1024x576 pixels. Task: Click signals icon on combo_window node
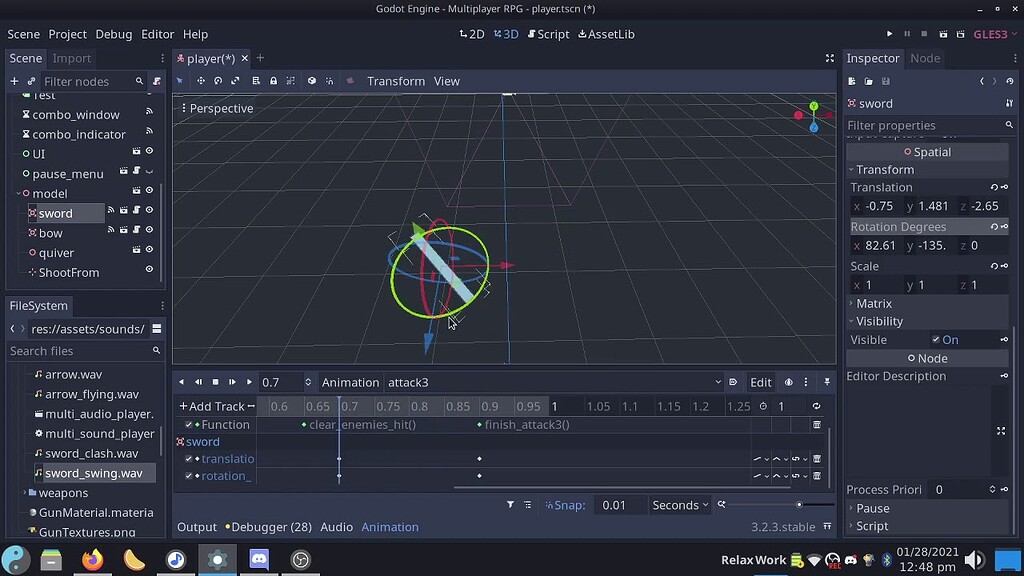(x=150, y=112)
